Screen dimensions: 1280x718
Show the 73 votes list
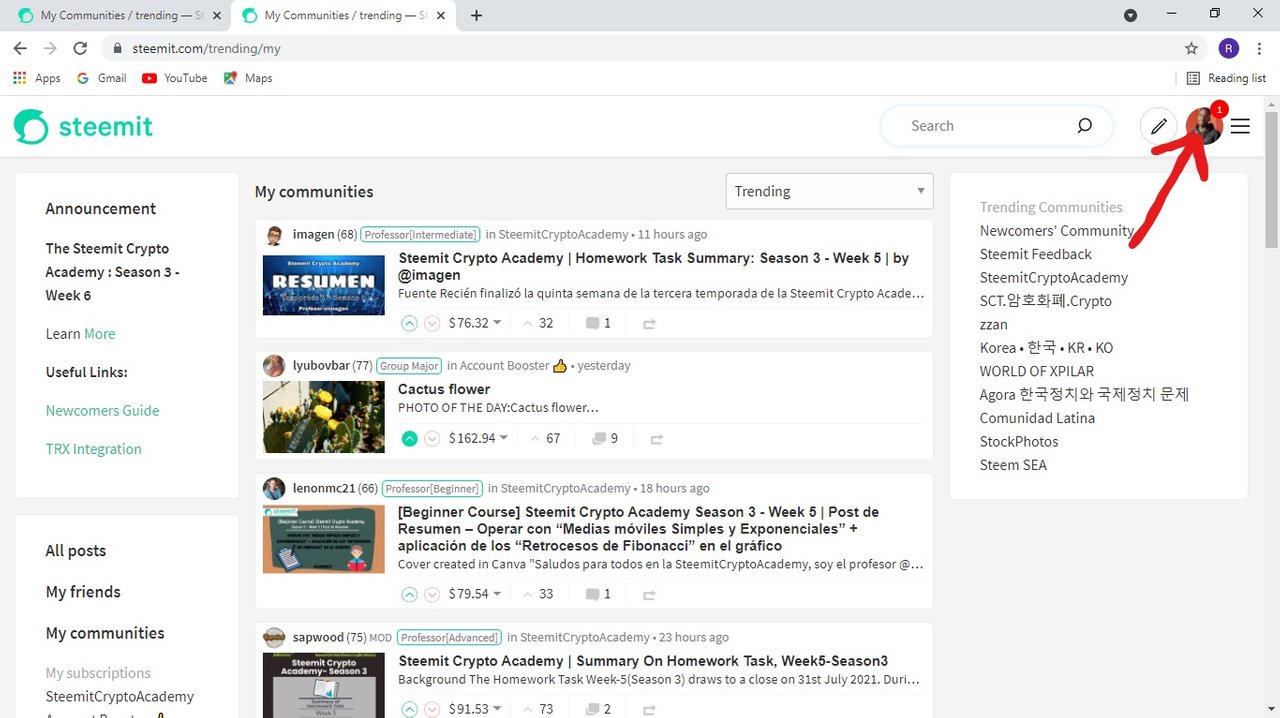click(x=539, y=709)
